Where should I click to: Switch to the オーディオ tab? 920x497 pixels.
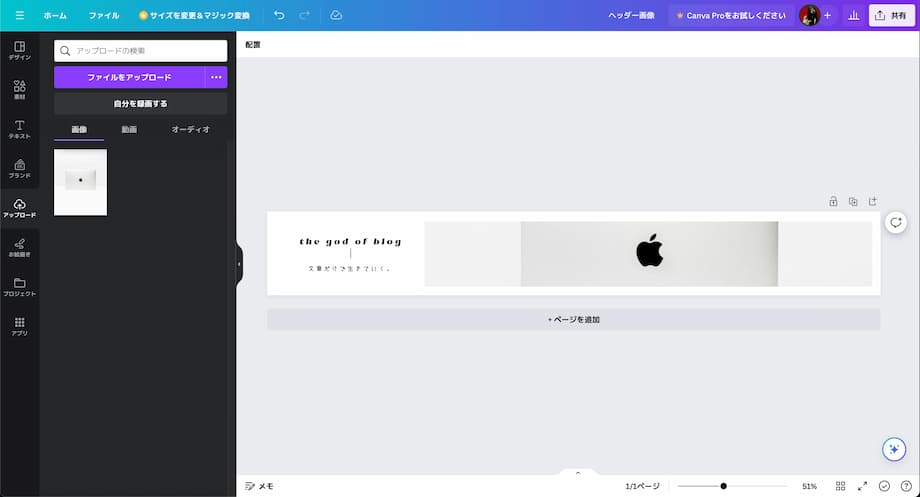(x=190, y=130)
